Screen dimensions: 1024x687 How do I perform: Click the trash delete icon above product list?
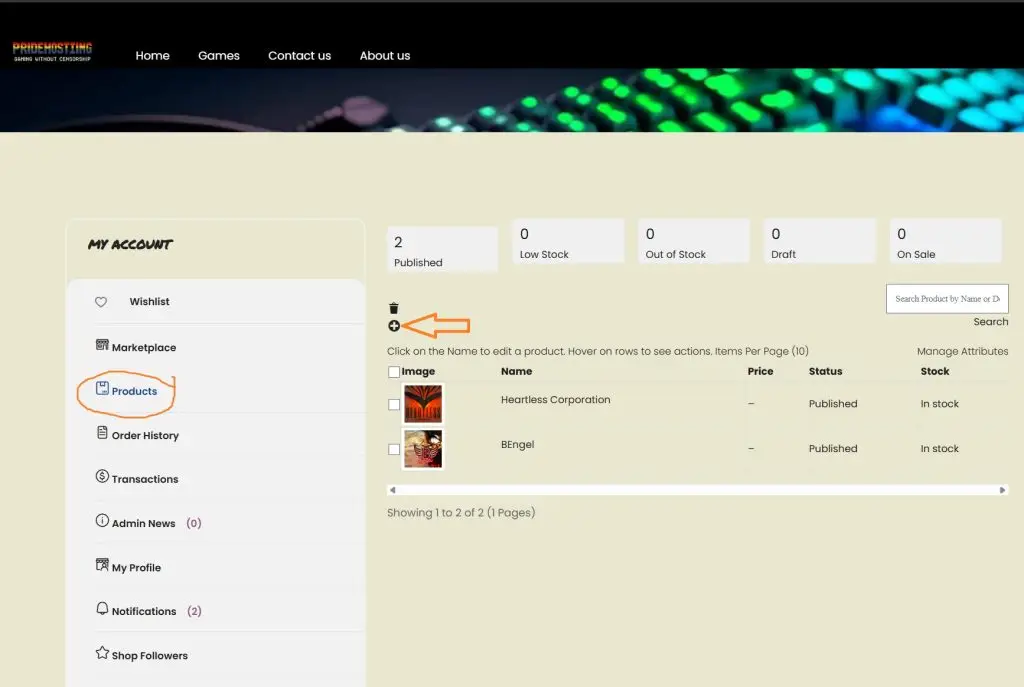[x=394, y=308]
